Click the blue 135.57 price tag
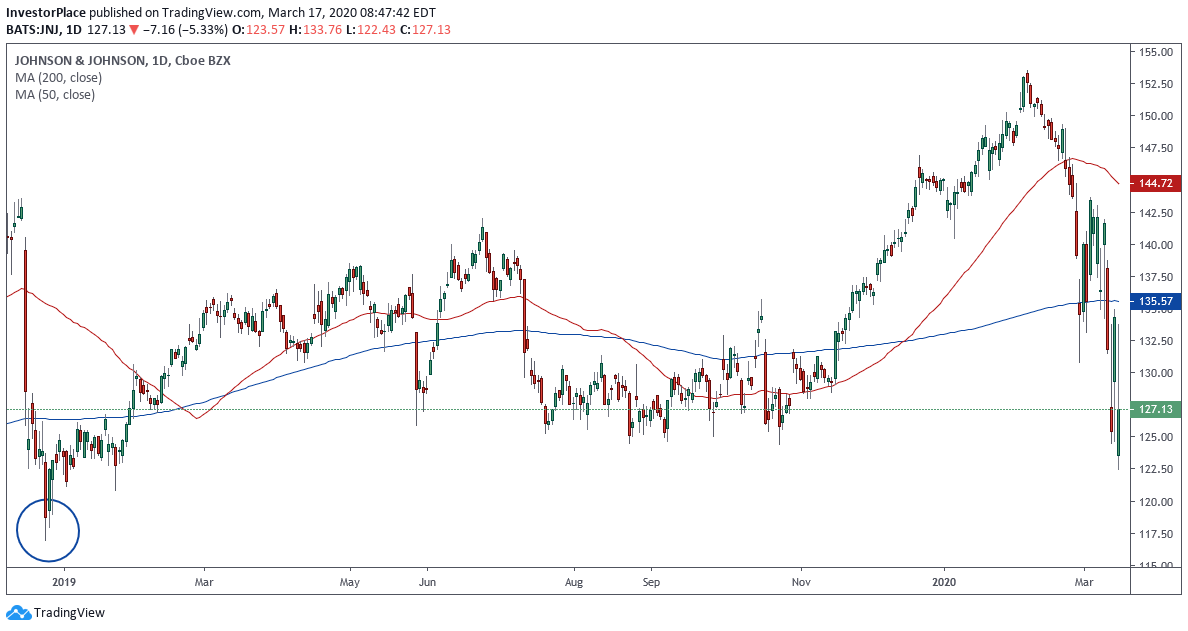The height and width of the screenshot is (631, 1188). pos(1155,301)
